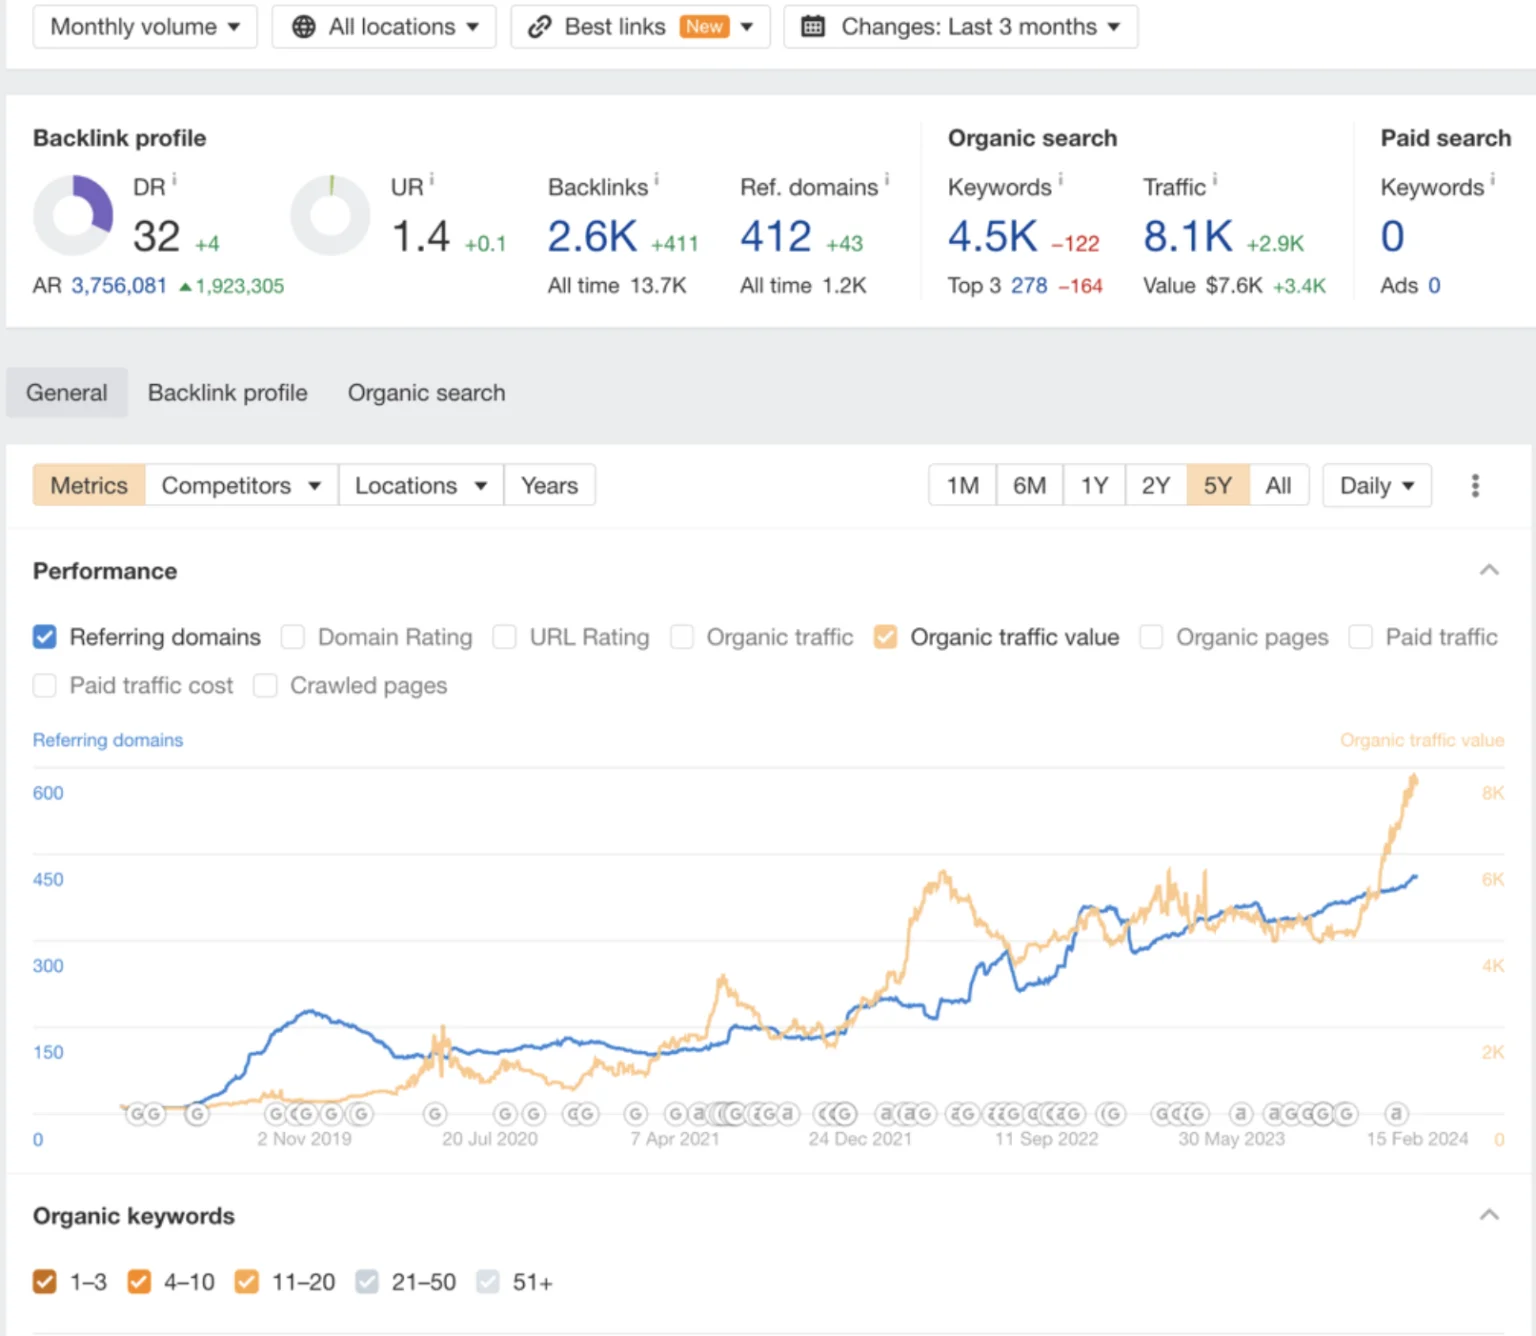Screen dimensions: 1536x1336
Task: Click the info icon next to Backlinks
Action: [x=656, y=180]
